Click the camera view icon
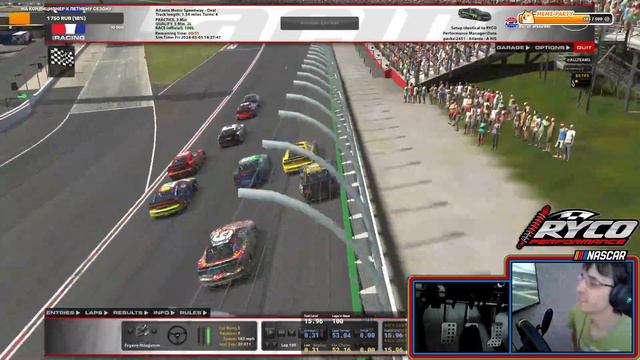Screen dimensions: 640x360 142,330
